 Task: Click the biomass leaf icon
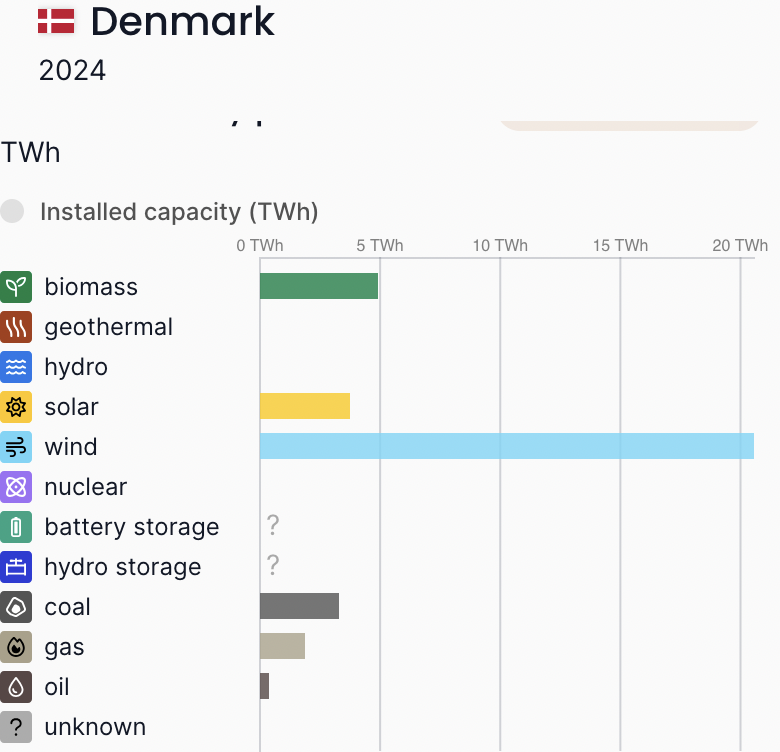[16, 287]
